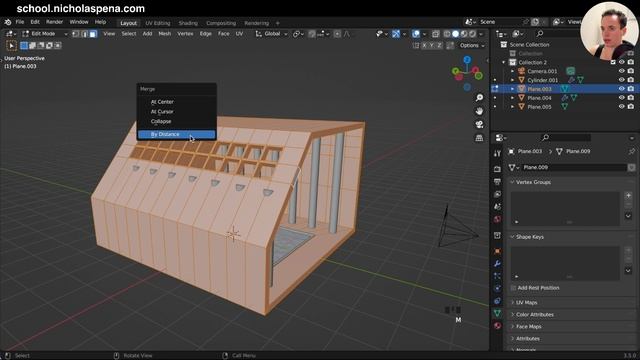Open the Material properties tab icon
The image size is (640, 360).
pyautogui.click(x=497, y=325)
